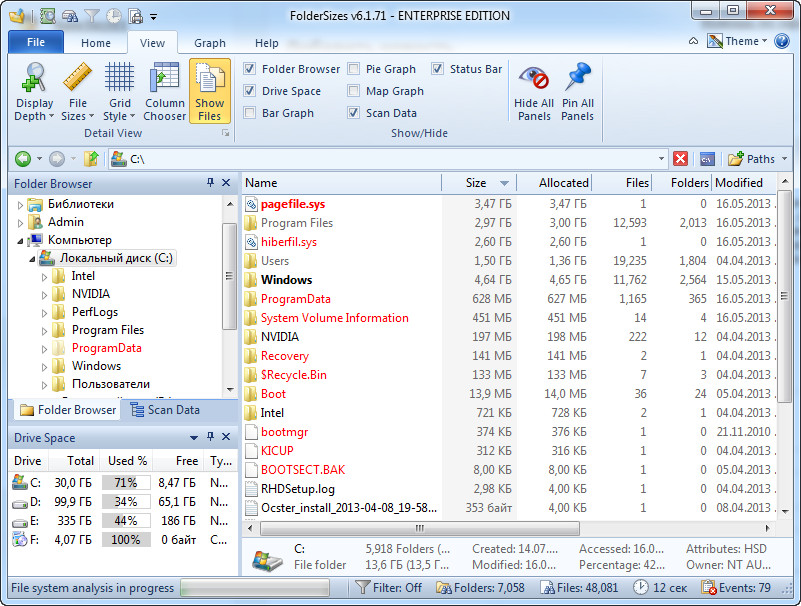Enable the Pie Graph checkbox
Image resolution: width=801 pixels, height=606 pixels.
click(x=354, y=68)
